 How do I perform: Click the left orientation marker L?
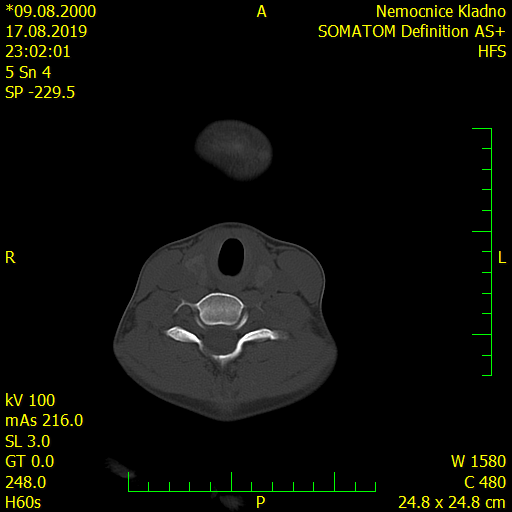click(x=502, y=257)
